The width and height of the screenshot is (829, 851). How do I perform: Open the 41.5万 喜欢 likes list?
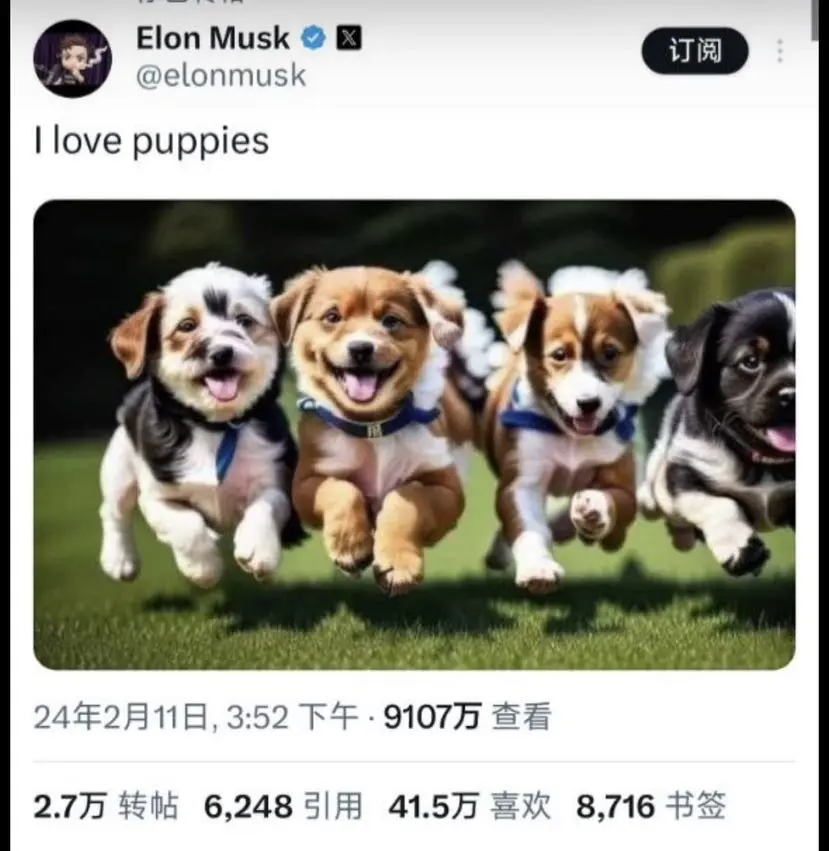coord(470,805)
